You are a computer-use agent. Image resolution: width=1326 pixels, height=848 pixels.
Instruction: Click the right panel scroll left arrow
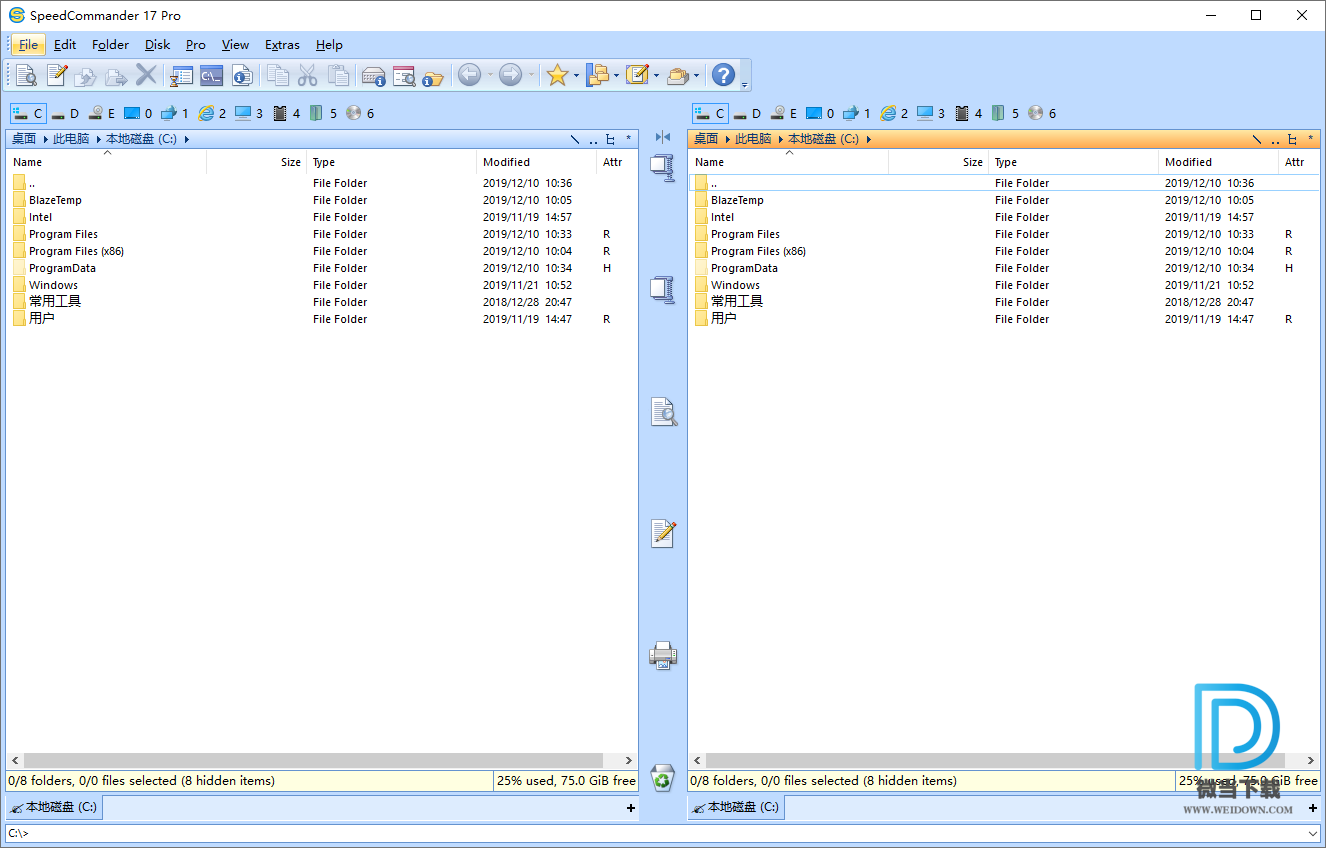pos(697,761)
